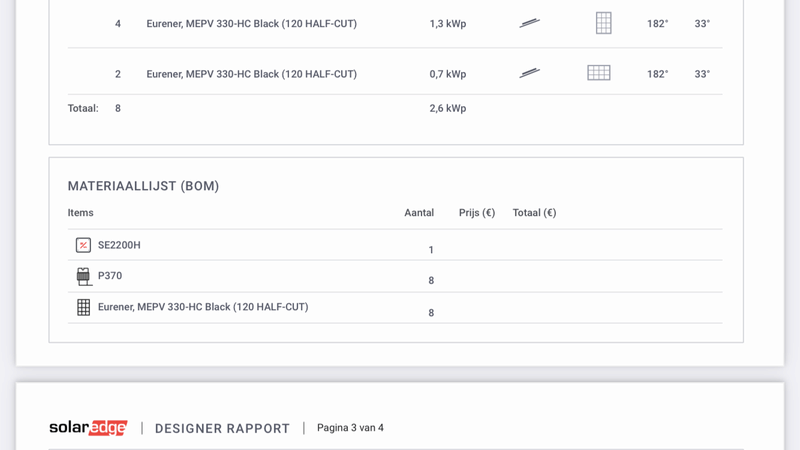Click the SE2200H inverter icon

coord(83,245)
